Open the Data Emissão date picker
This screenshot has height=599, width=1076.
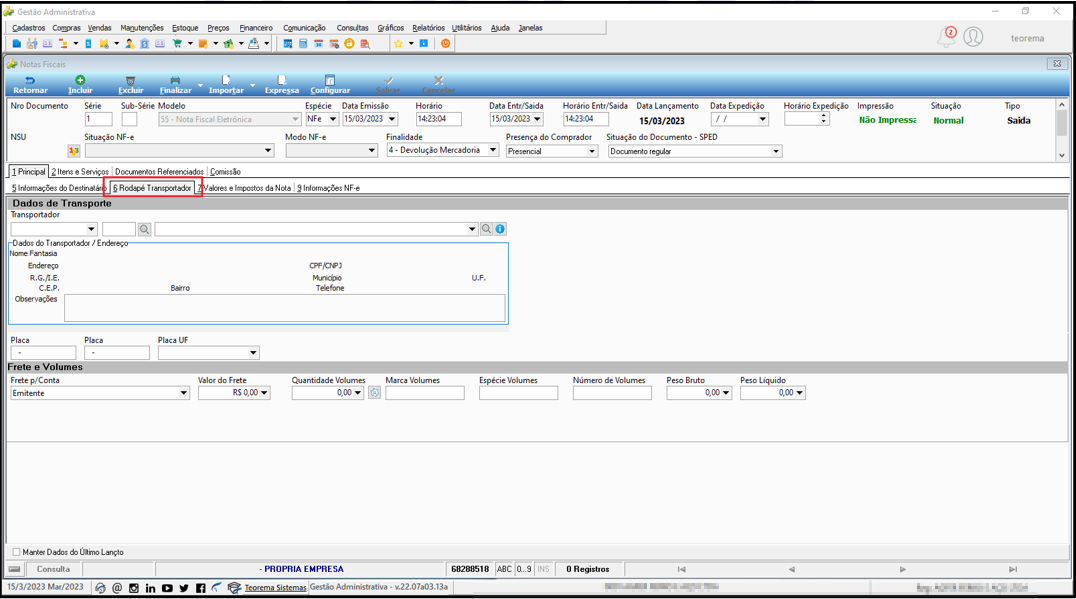pyautogui.click(x=392, y=119)
